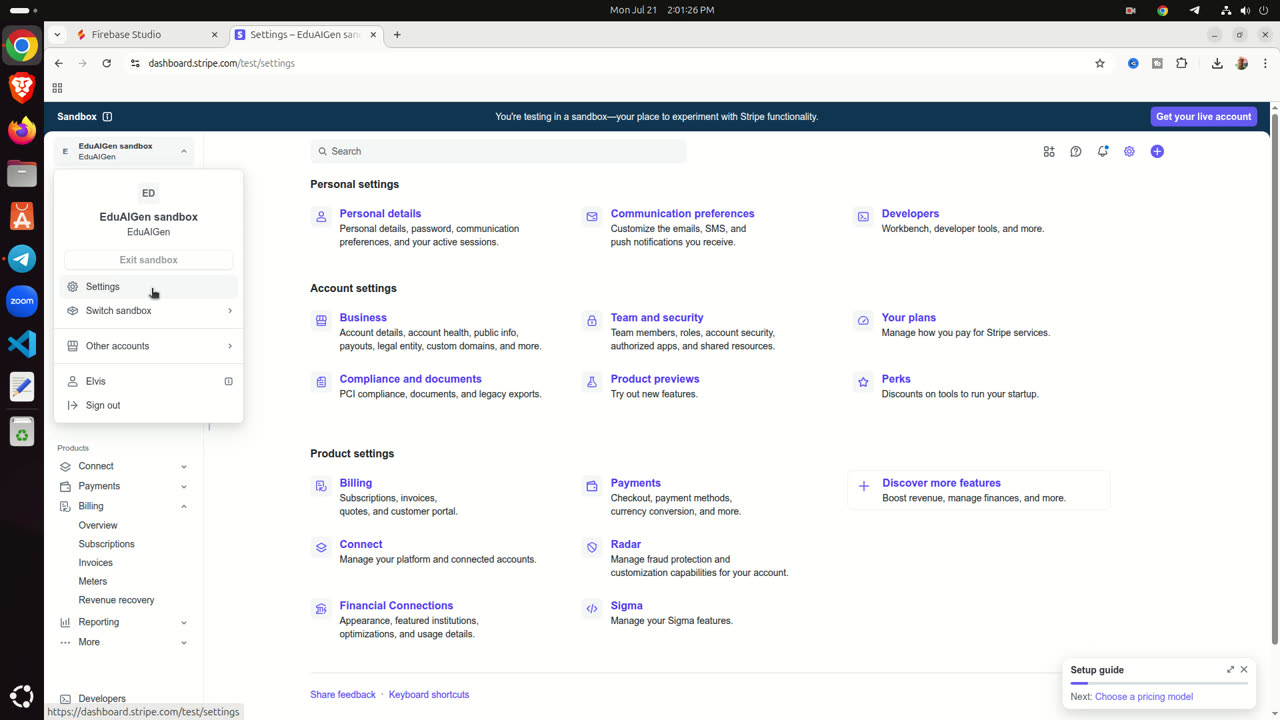Click the Share feedback link
This screenshot has width=1280, height=720.
(343, 695)
